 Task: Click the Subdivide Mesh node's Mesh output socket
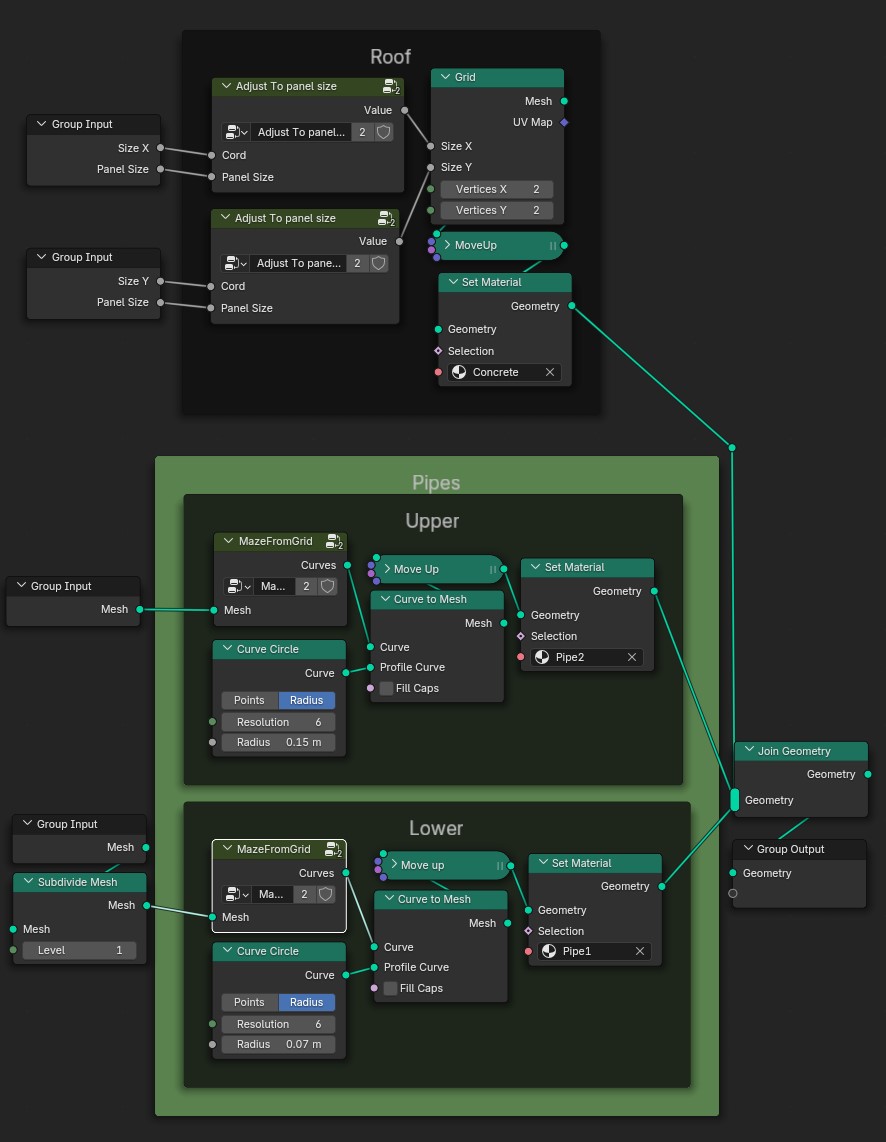(146, 905)
